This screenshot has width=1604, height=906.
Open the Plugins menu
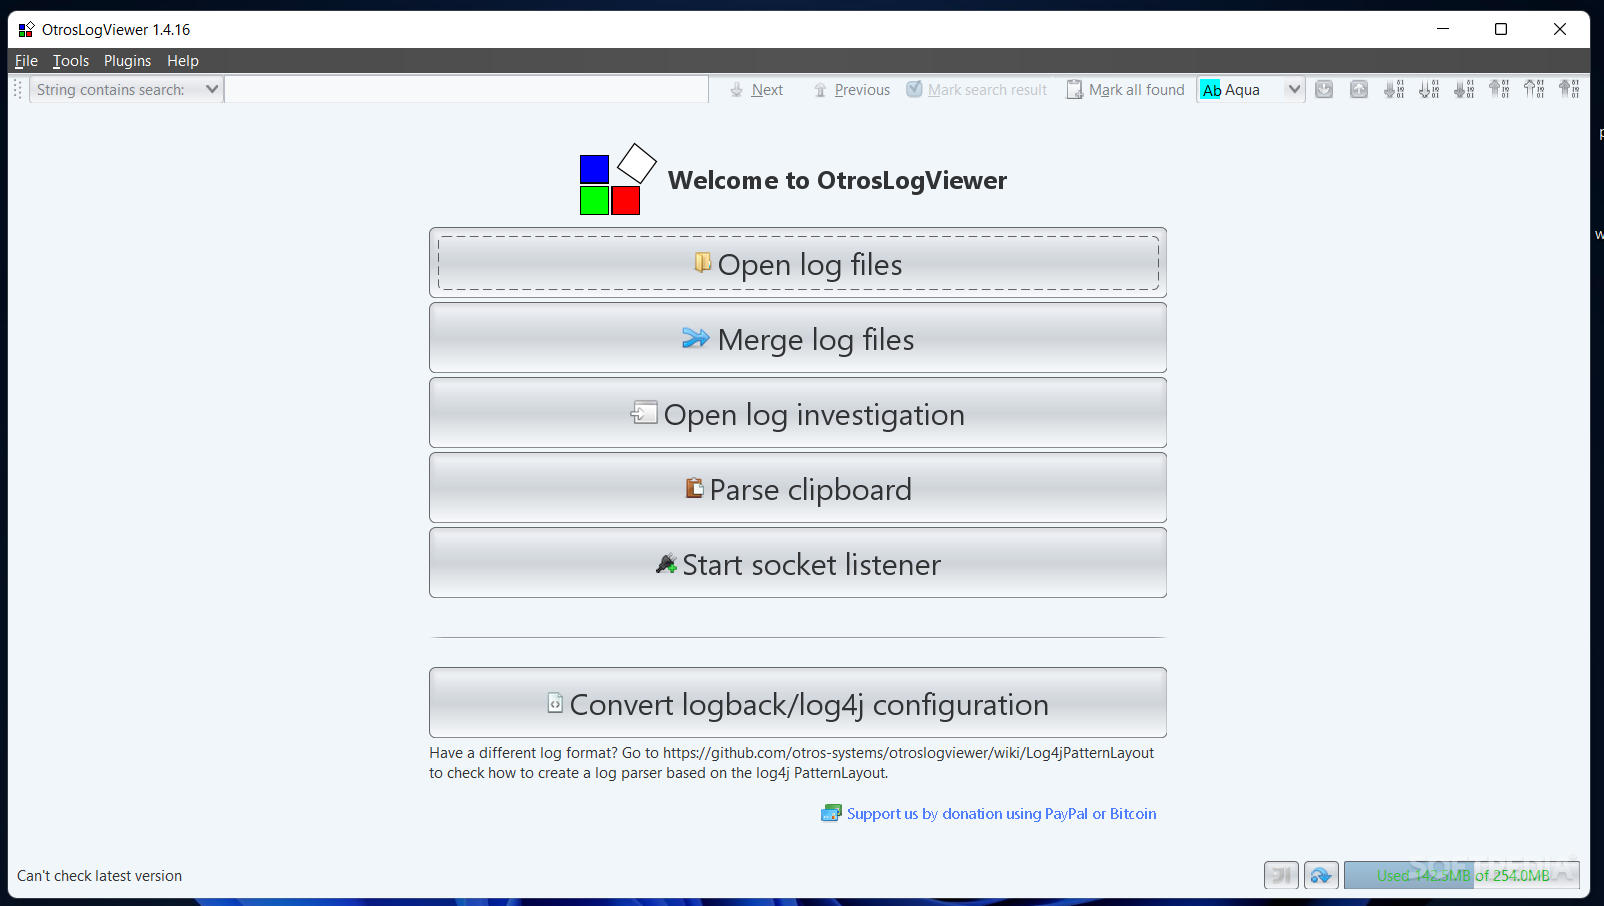(127, 61)
